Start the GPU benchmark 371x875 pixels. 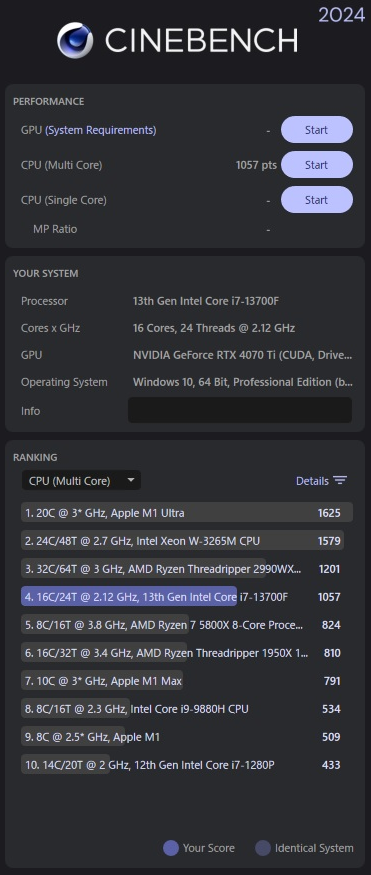316,130
